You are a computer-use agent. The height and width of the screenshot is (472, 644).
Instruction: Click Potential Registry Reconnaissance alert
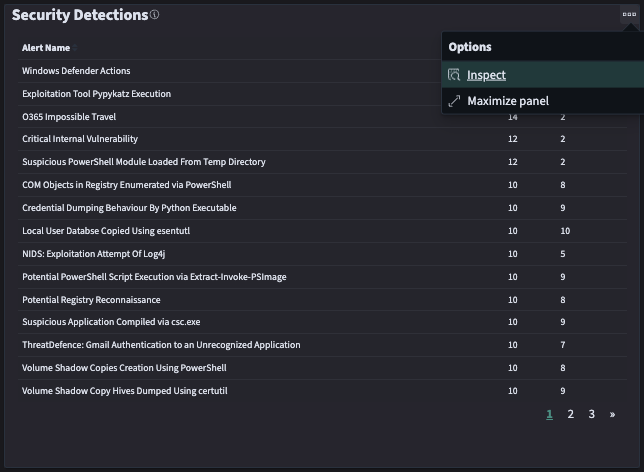pos(91,300)
